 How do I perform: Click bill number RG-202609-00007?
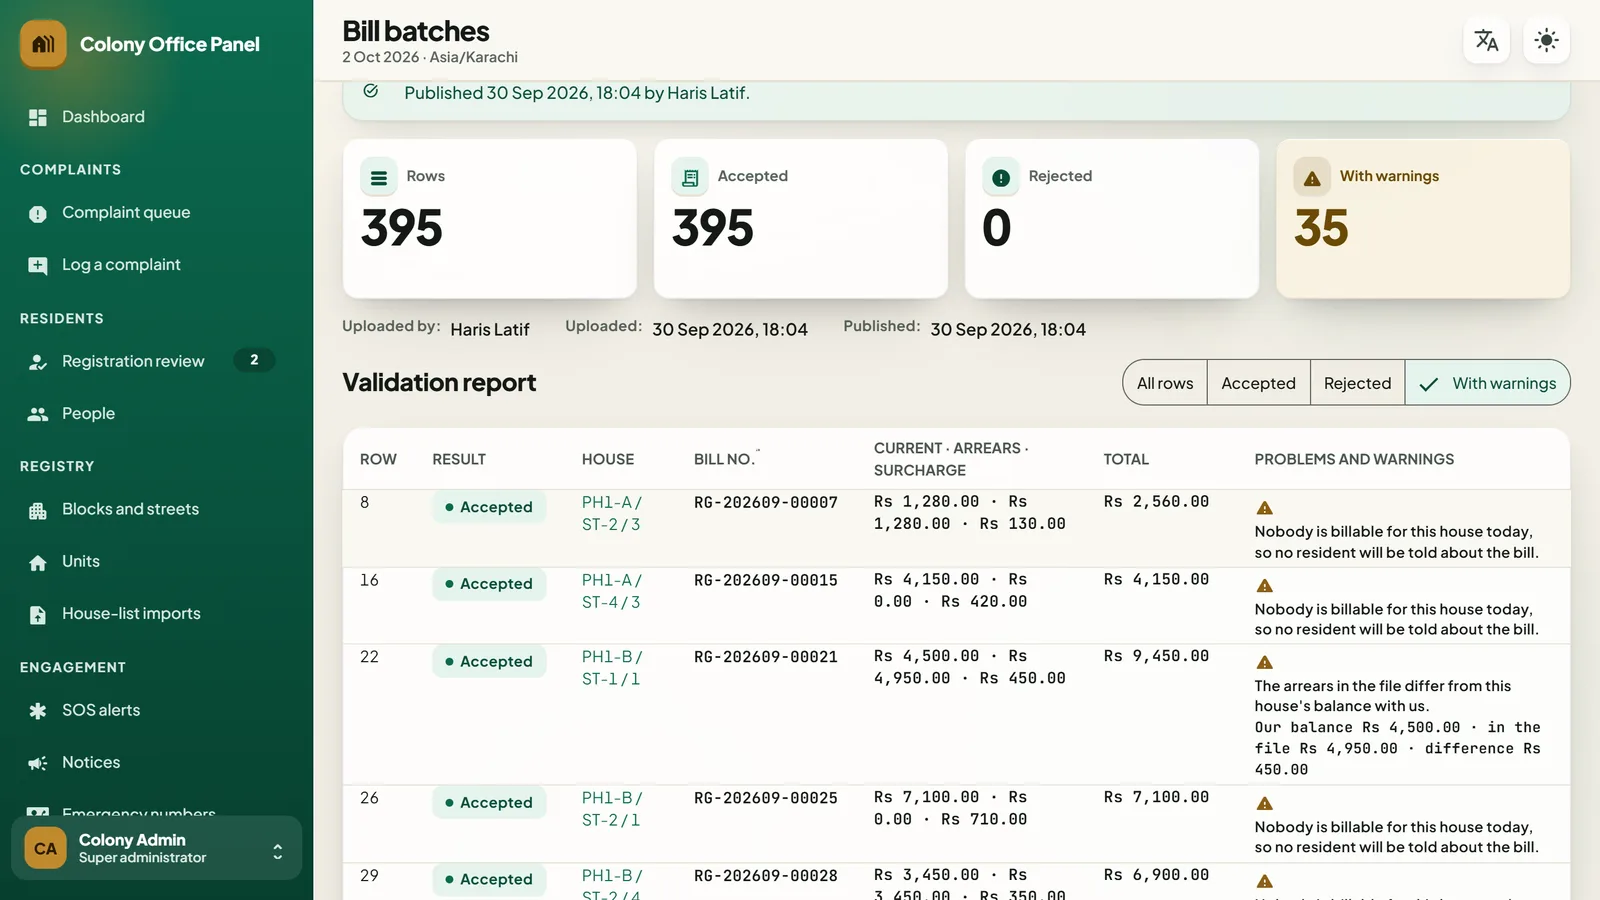tap(766, 502)
